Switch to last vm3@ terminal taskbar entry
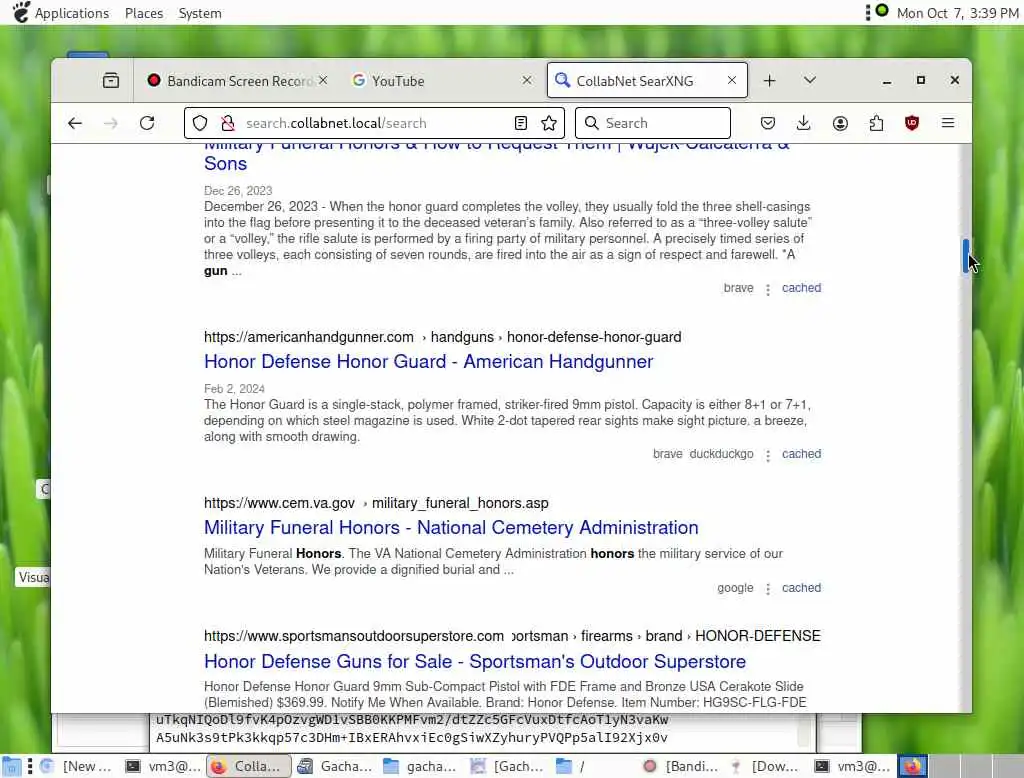 pyautogui.click(x=852, y=766)
